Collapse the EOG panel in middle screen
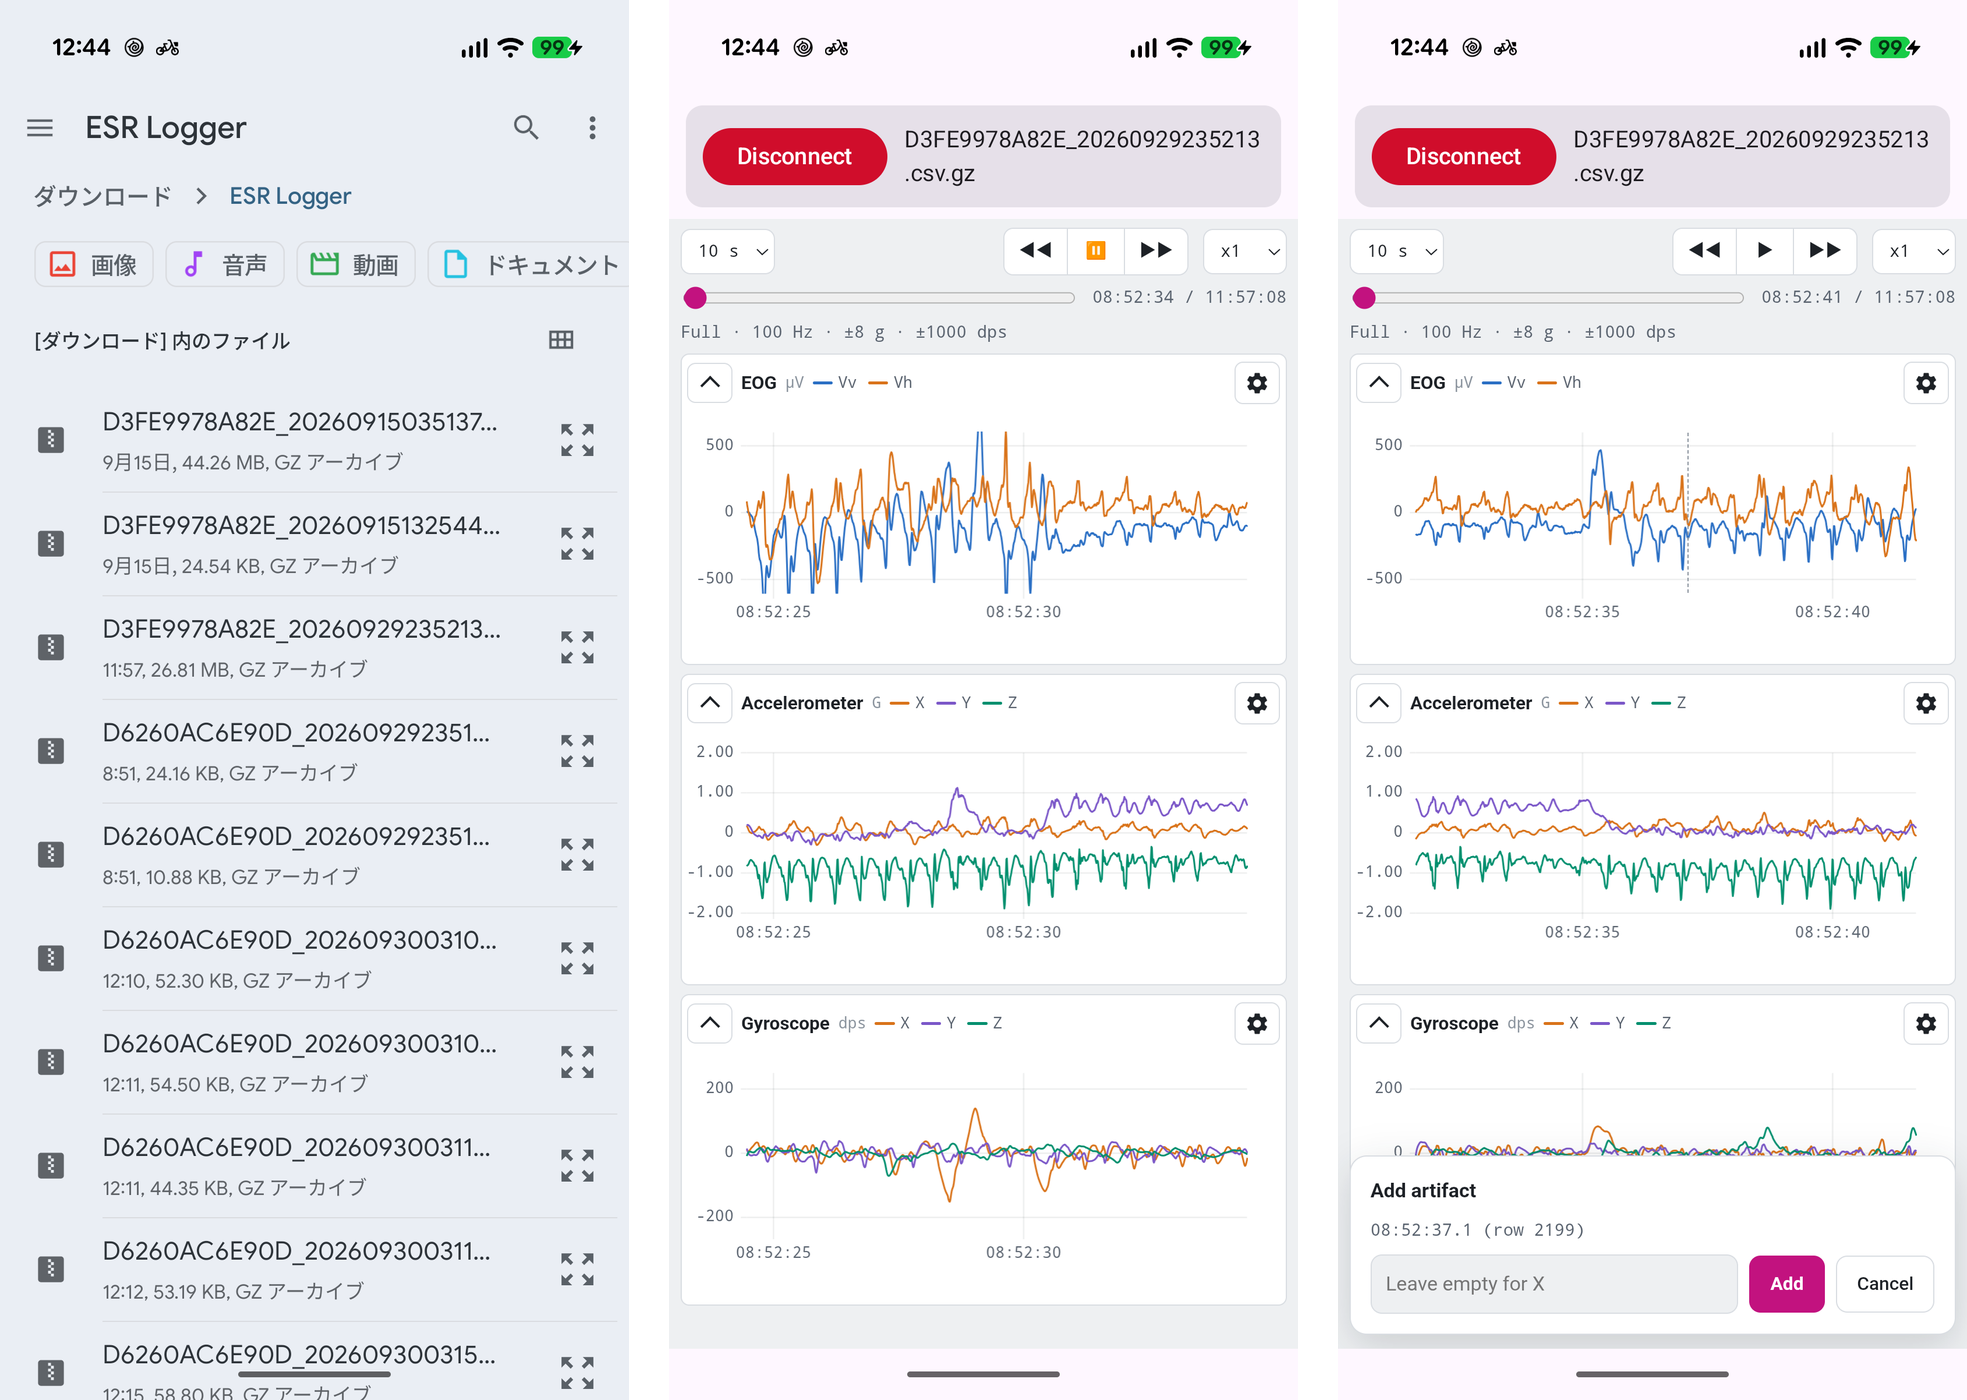1967x1400 pixels. pyautogui.click(x=710, y=383)
